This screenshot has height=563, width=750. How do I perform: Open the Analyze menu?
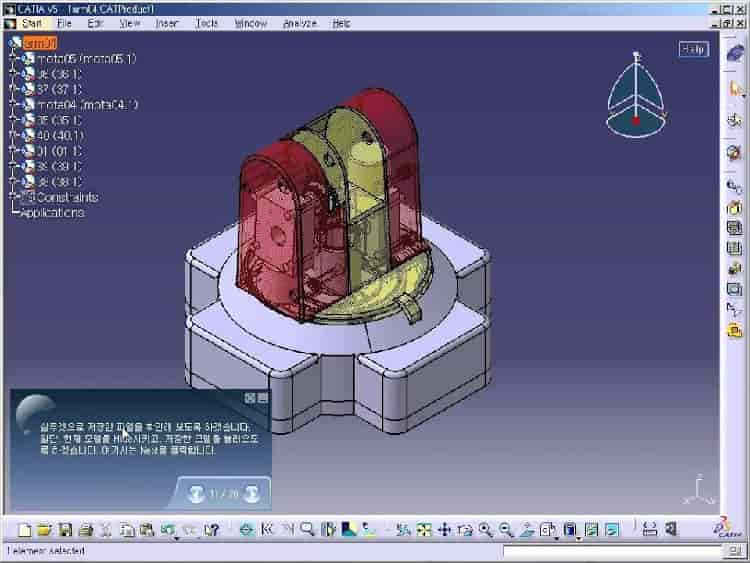[298, 22]
